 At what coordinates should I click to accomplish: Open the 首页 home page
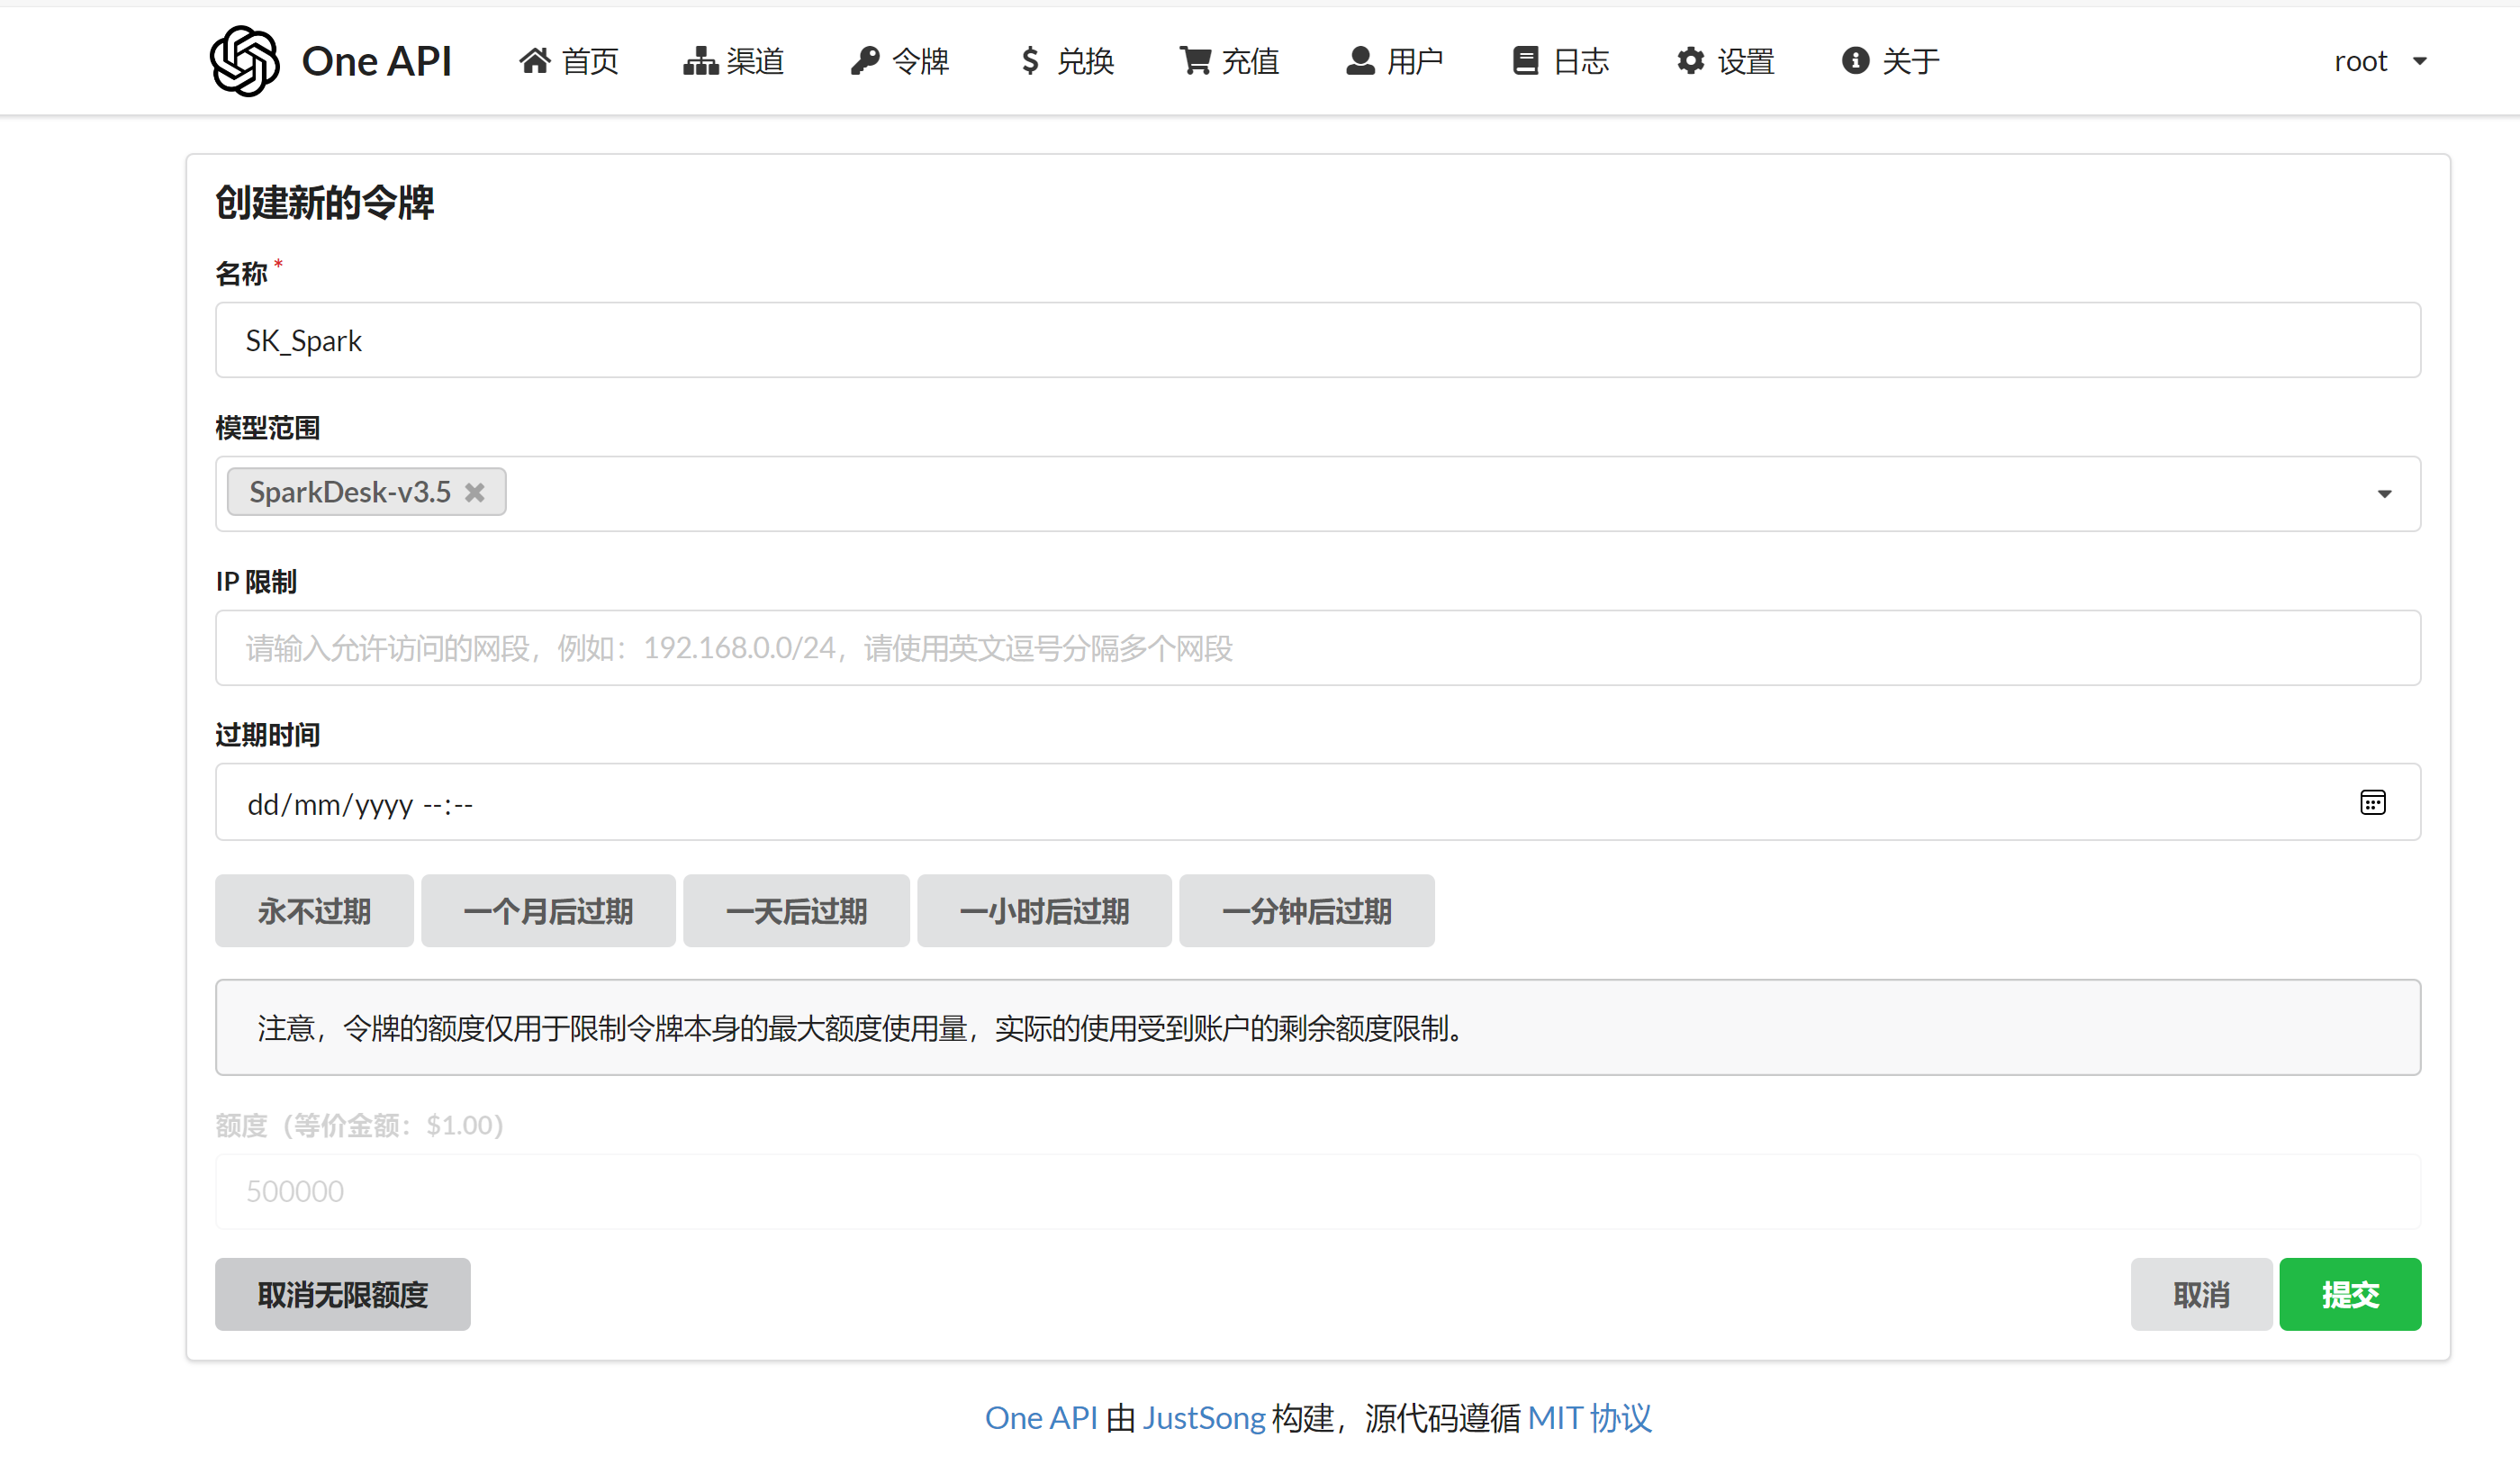tap(569, 61)
